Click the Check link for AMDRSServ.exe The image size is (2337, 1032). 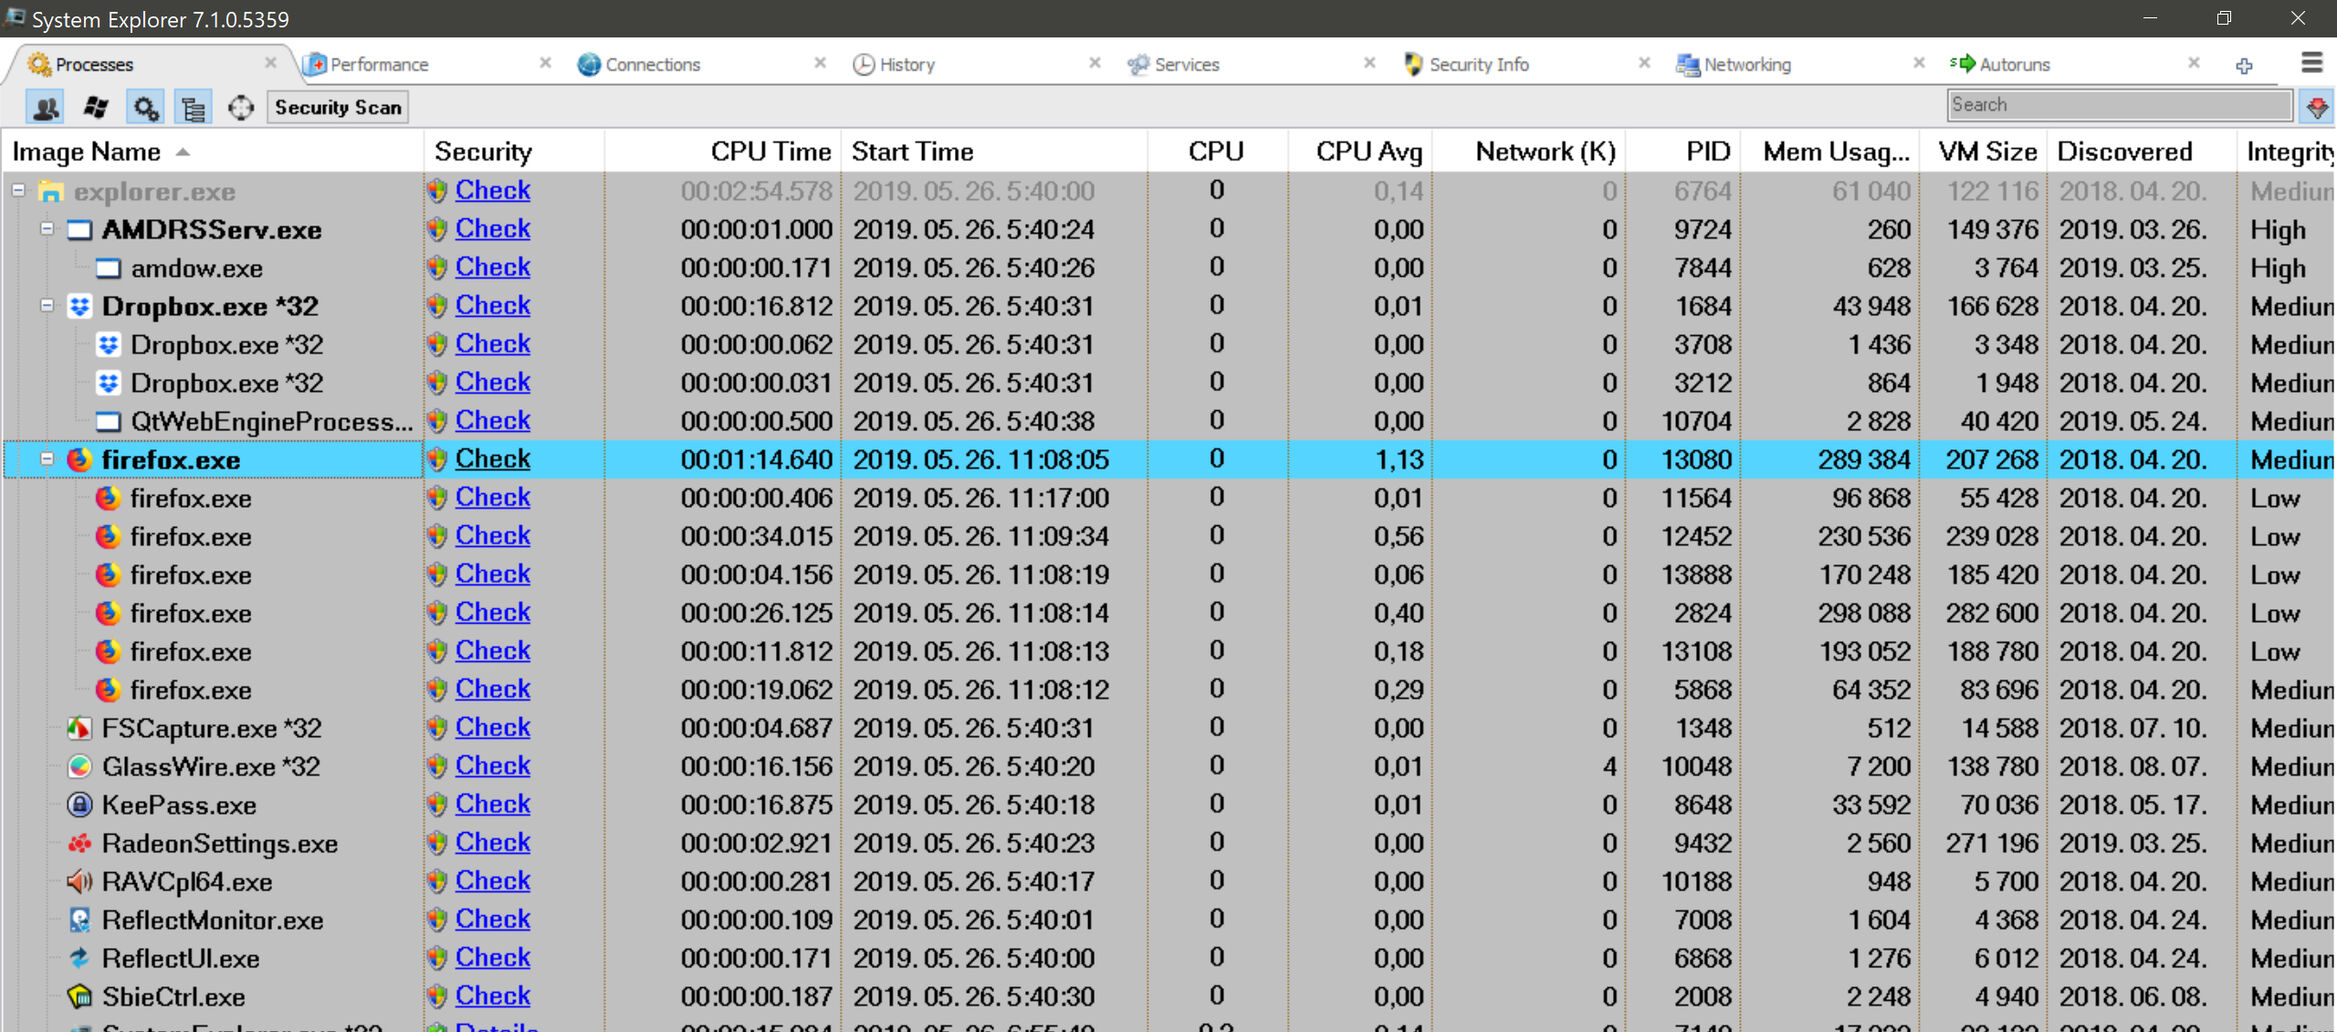pos(493,229)
